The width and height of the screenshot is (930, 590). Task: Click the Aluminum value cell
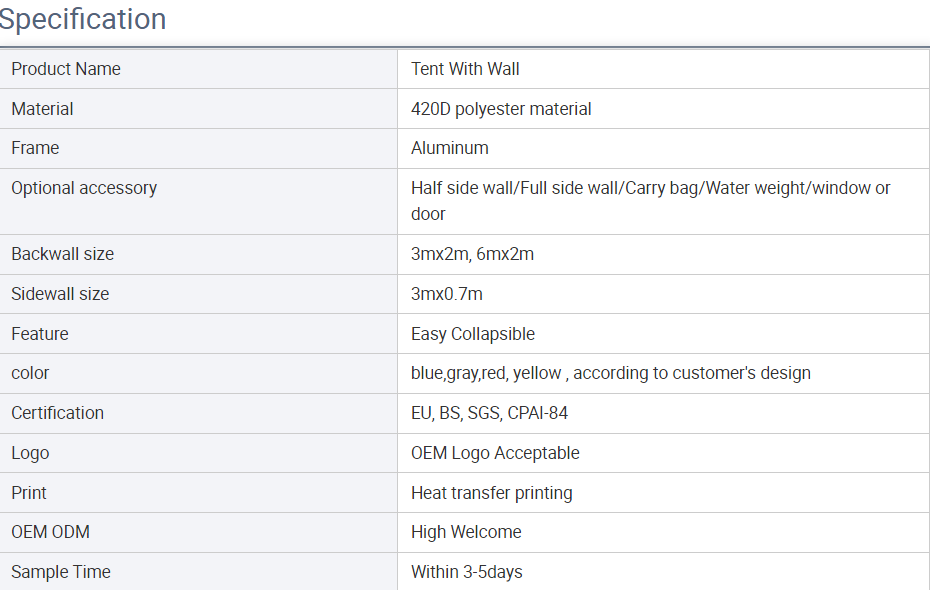tap(663, 148)
